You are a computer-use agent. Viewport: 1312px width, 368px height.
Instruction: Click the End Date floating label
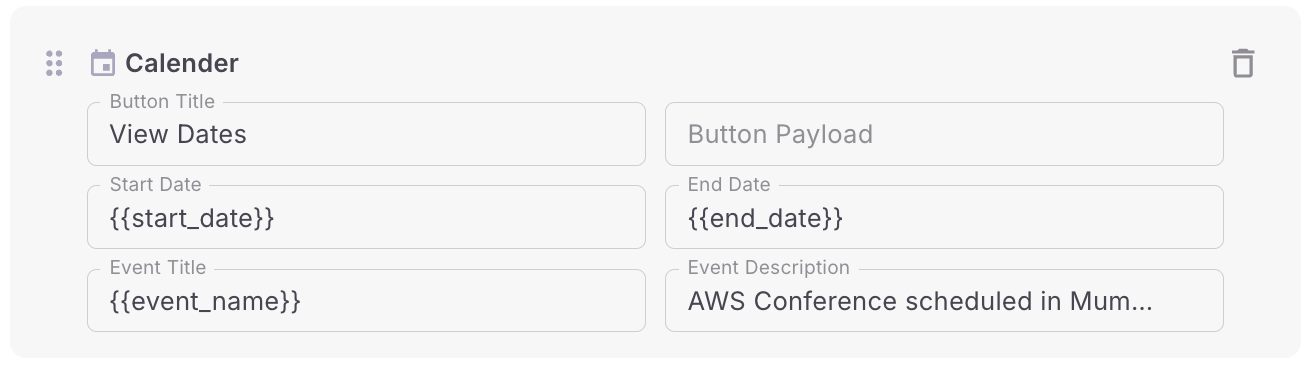coord(729,184)
